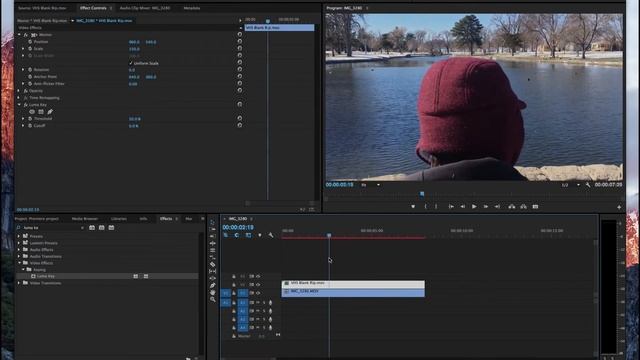Reset the Threshold parameter

(240, 118)
